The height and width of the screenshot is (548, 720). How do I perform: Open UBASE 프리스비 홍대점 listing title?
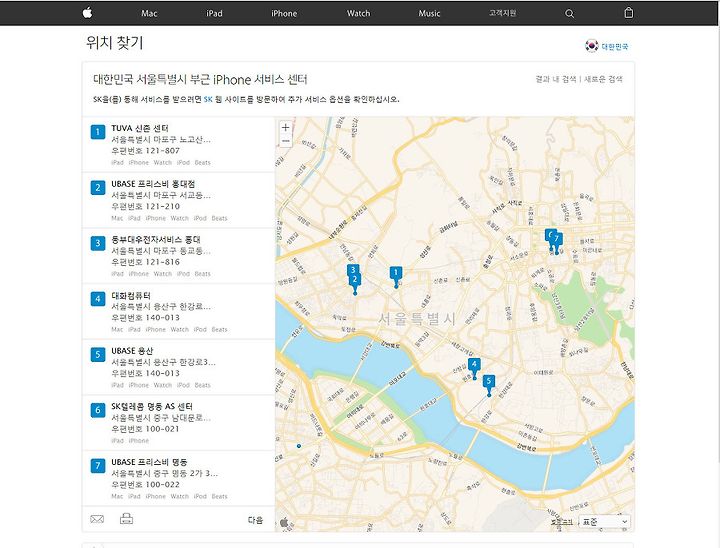point(153,184)
